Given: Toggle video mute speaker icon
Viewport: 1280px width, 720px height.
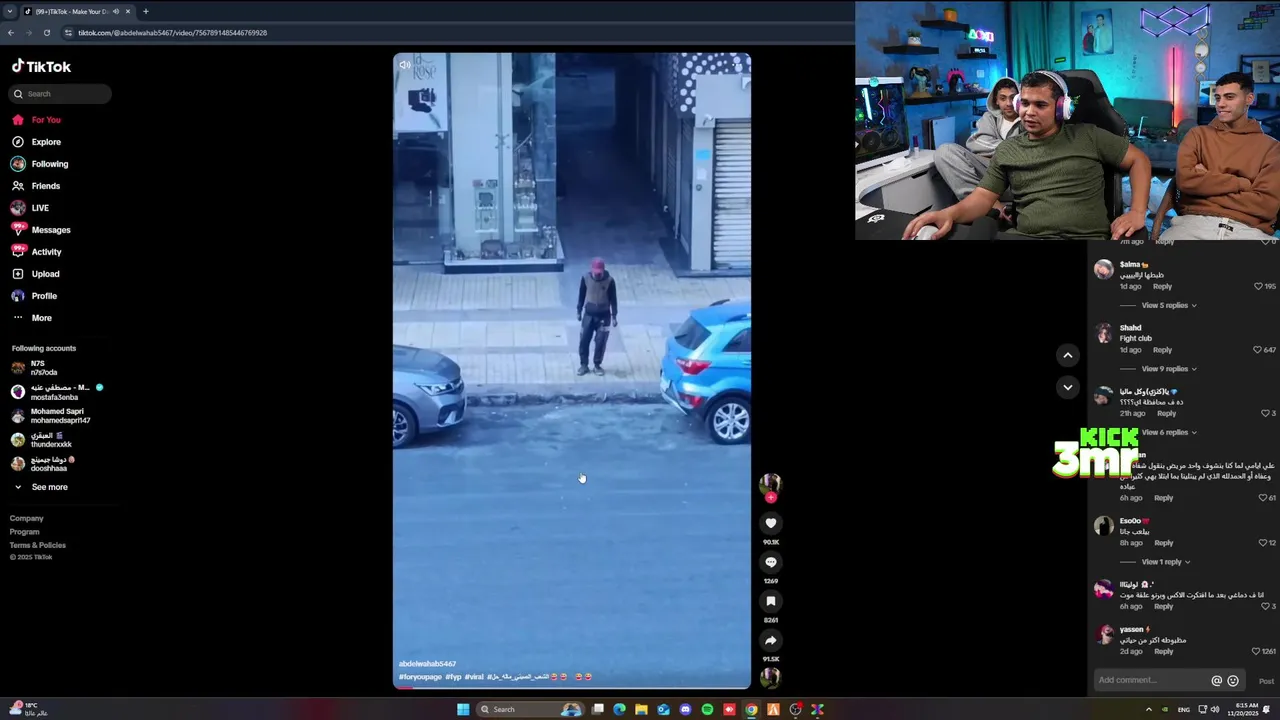Looking at the screenshot, I should point(405,65).
